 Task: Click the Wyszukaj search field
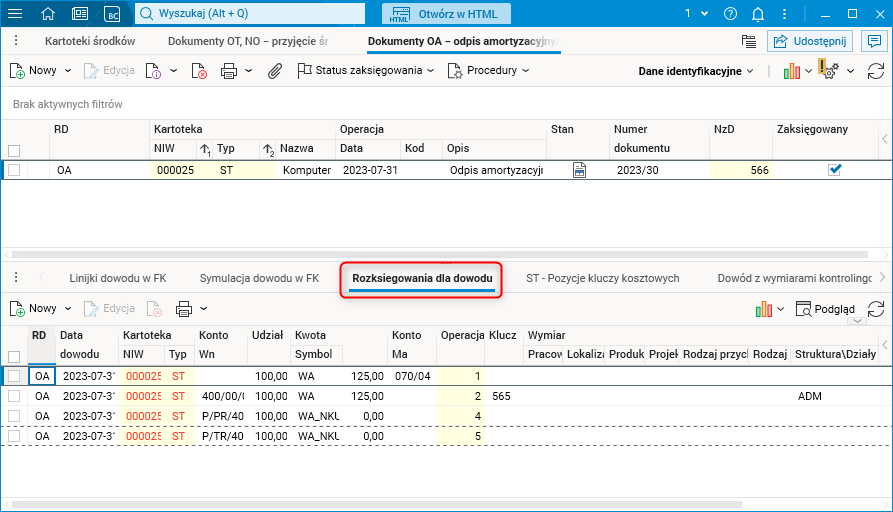click(250, 14)
